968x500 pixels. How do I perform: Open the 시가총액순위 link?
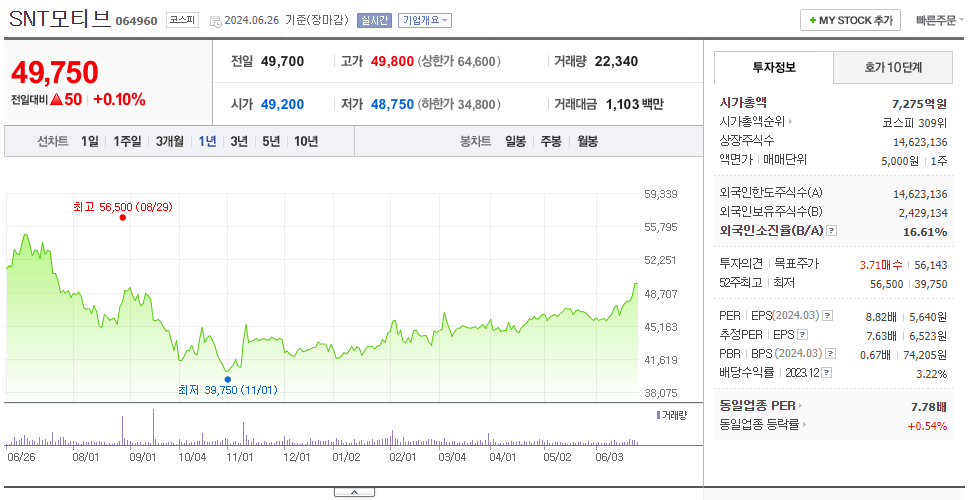[752, 122]
